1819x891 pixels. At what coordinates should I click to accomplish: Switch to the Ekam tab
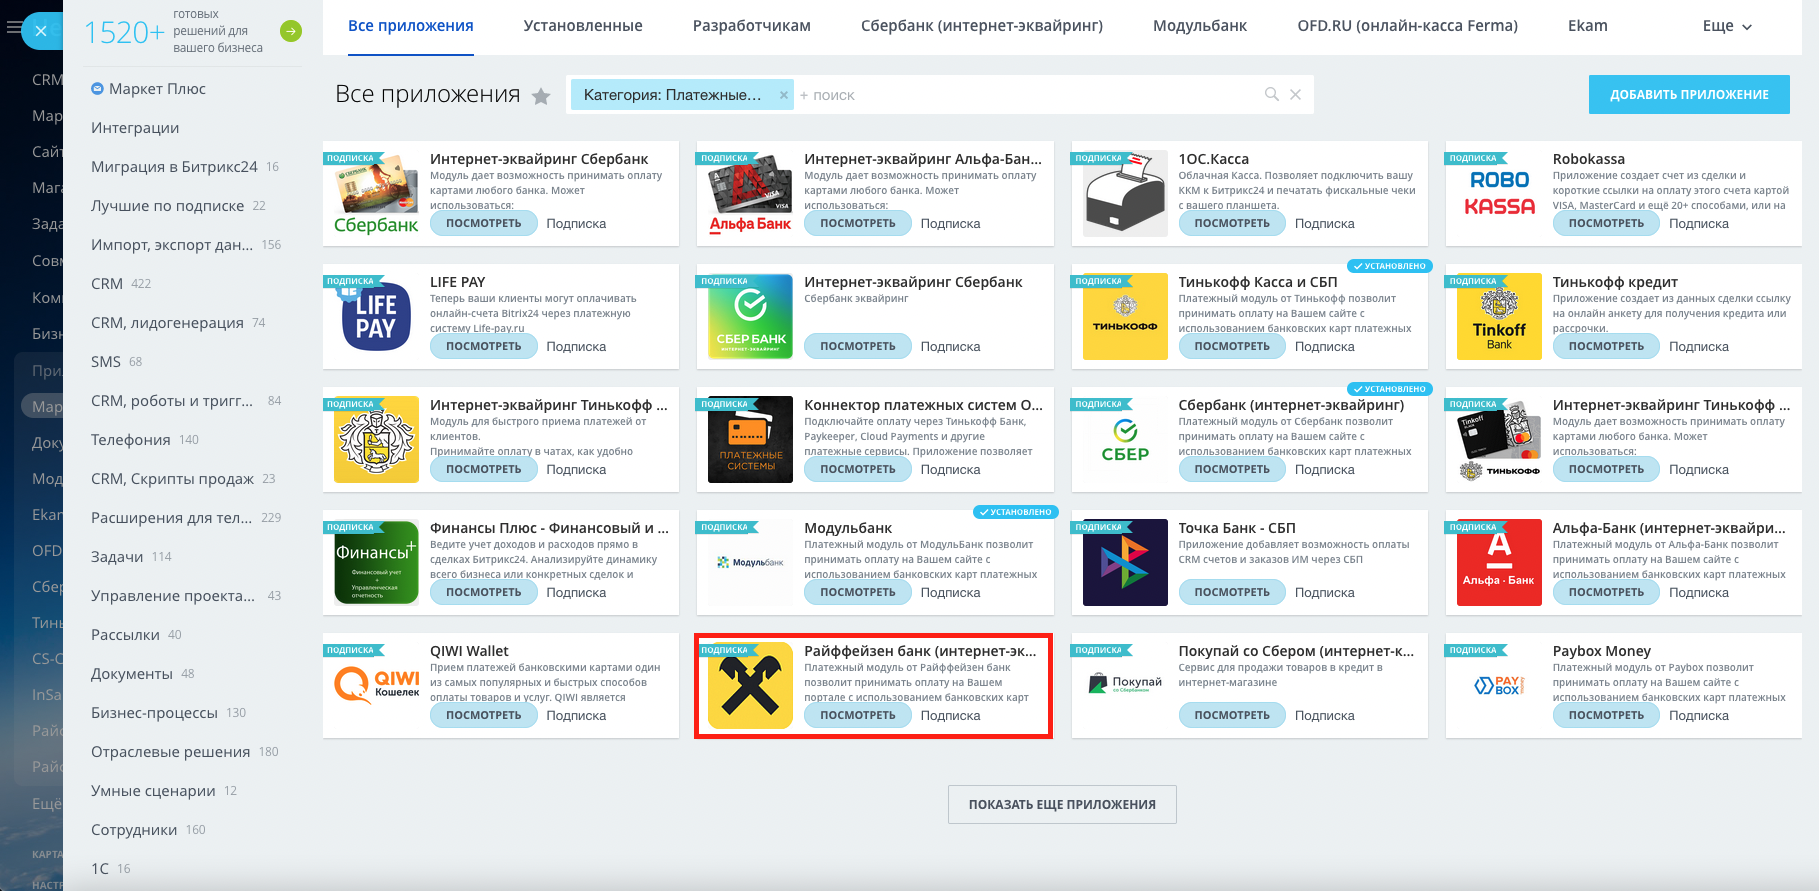click(1588, 26)
